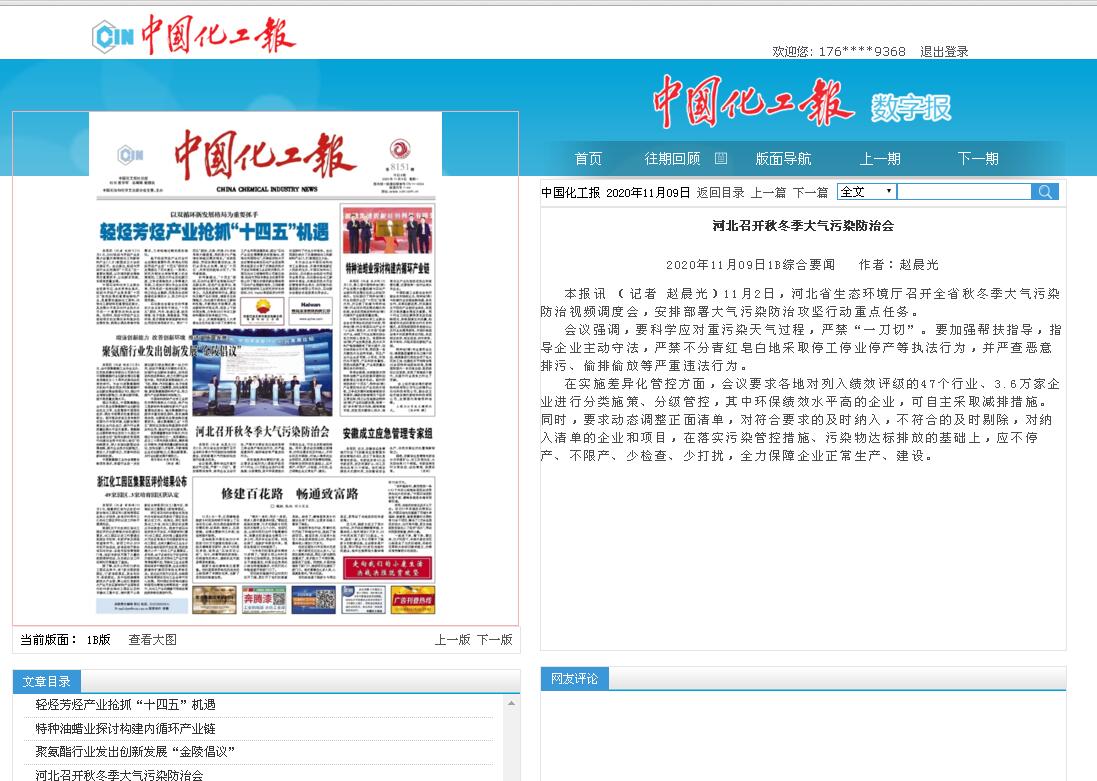Open the 全文 search scope dropdown
Viewport: 1097px width, 781px height.
(866, 192)
